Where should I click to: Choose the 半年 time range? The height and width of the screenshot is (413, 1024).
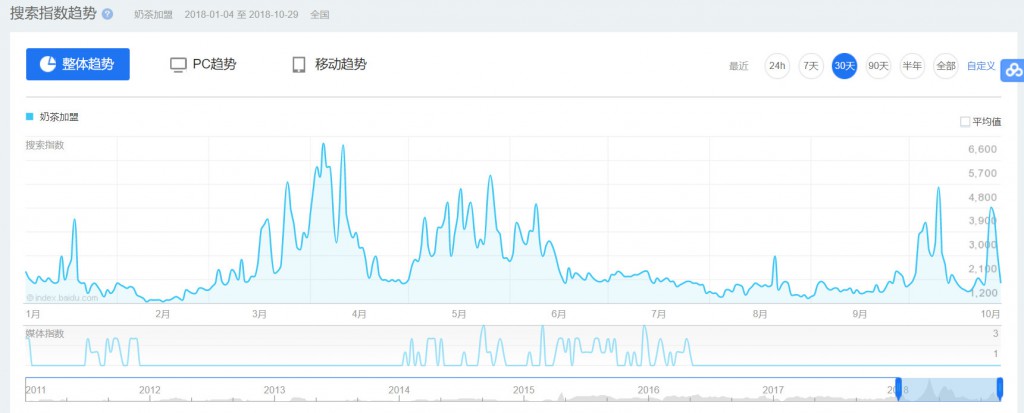pyautogui.click(x=912, y=66)
